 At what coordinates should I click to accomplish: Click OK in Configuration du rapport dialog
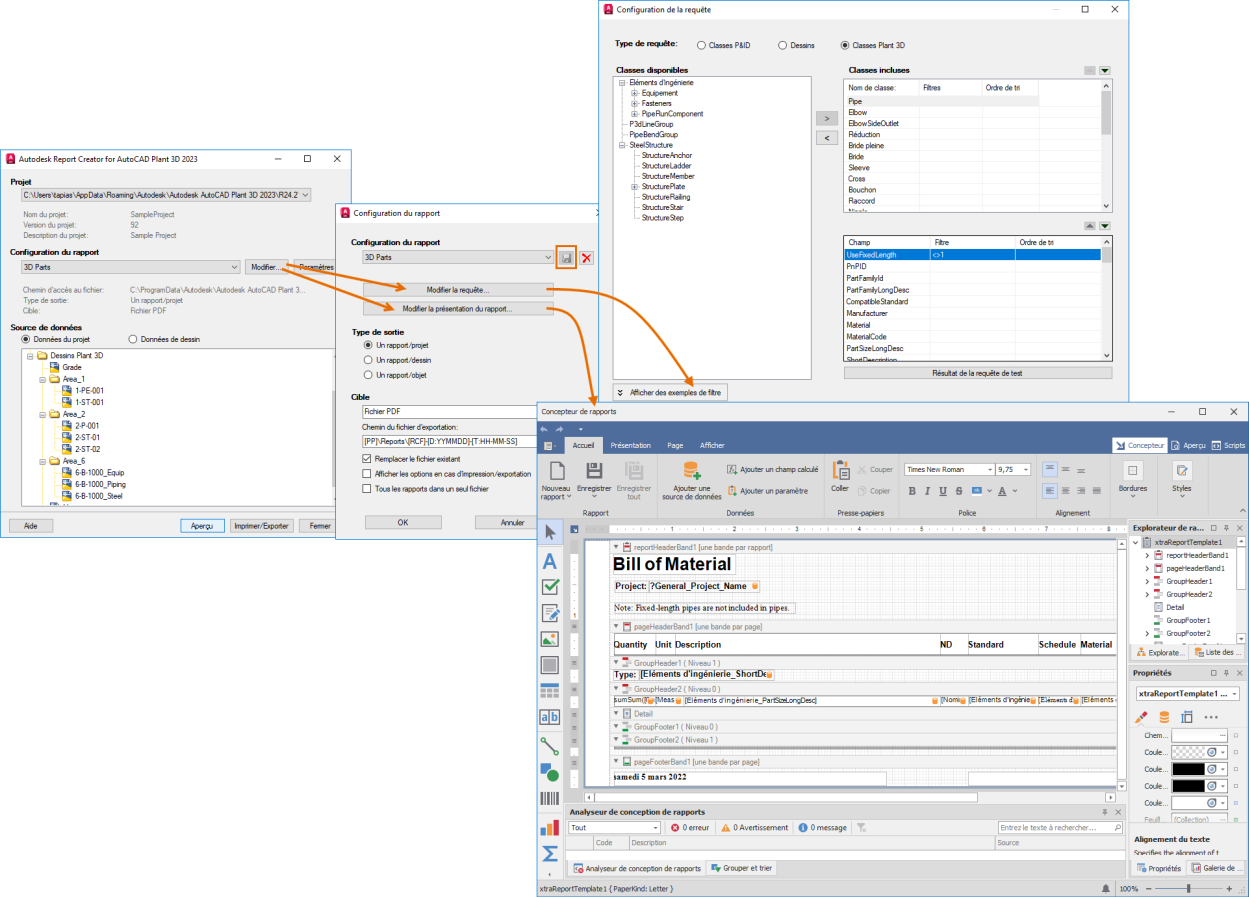403,522
